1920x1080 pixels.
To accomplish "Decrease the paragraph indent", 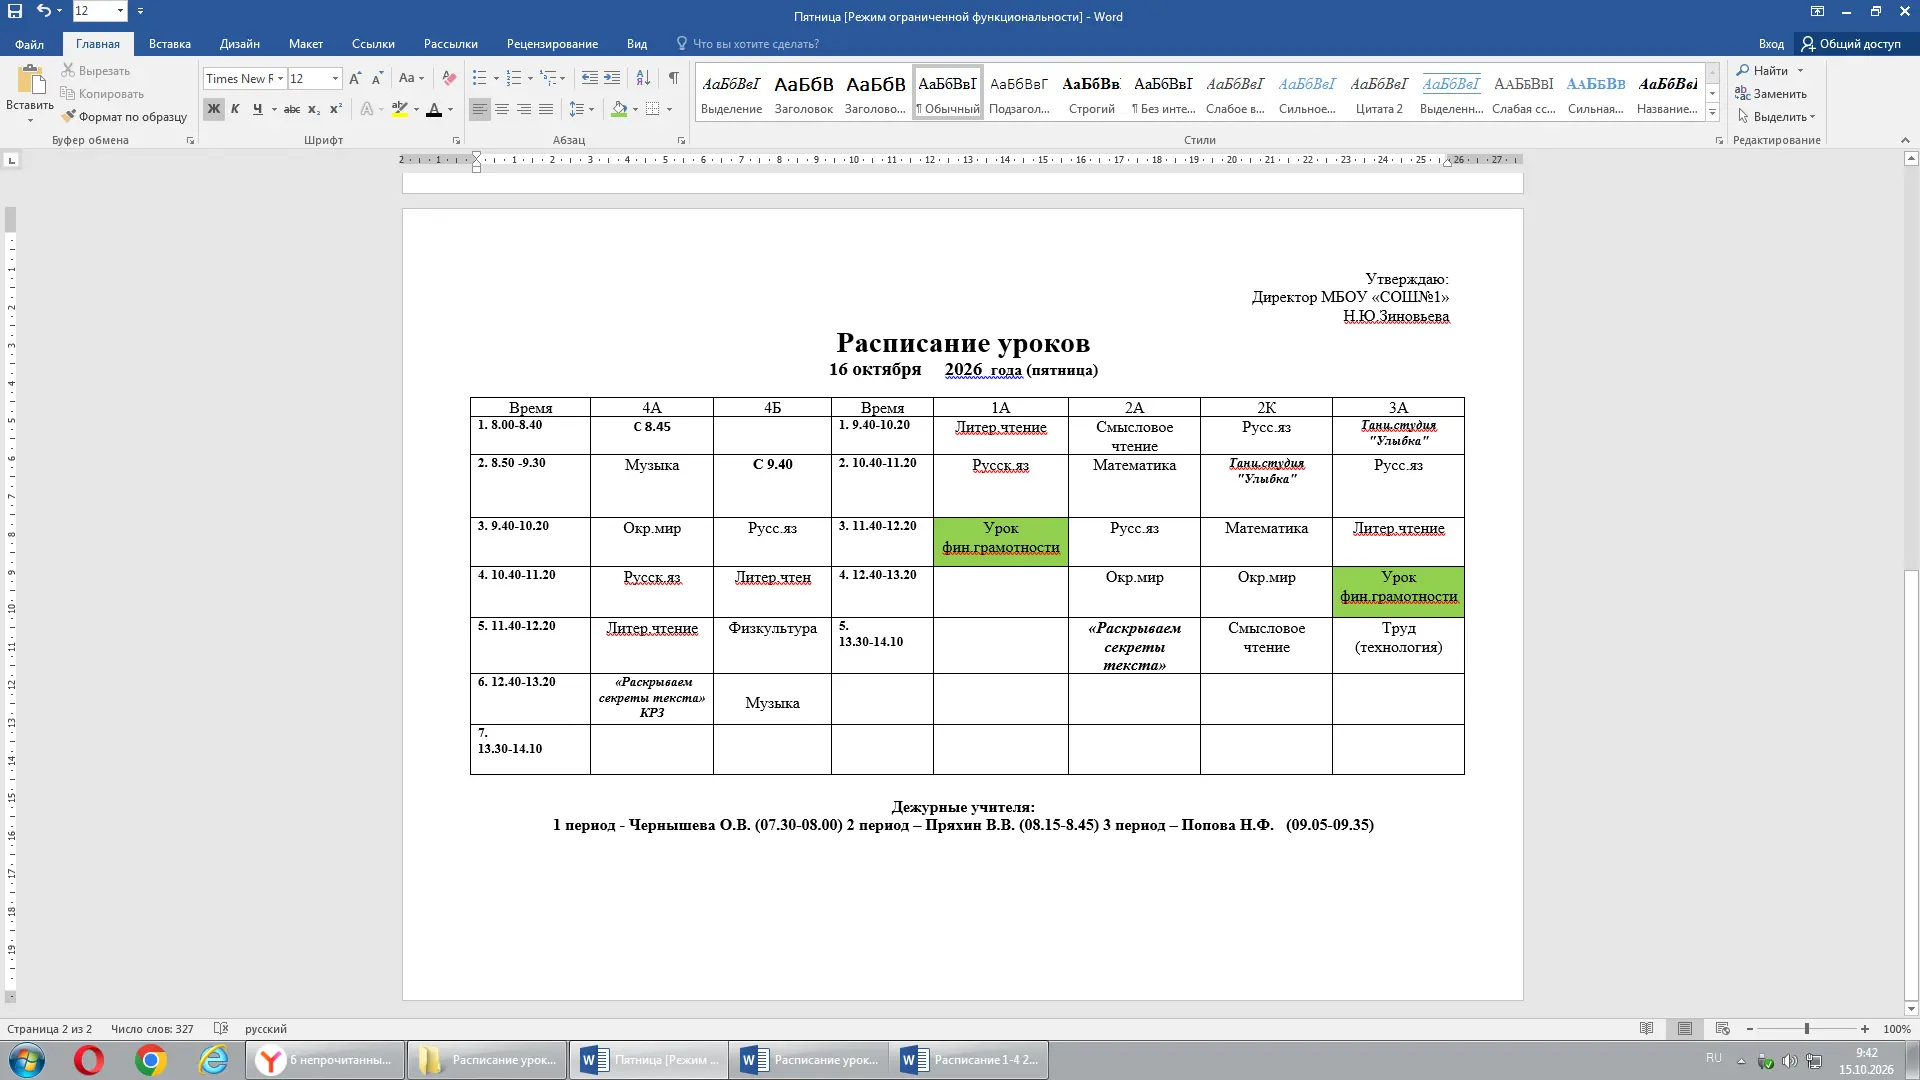I will click(x=590, y=78).
